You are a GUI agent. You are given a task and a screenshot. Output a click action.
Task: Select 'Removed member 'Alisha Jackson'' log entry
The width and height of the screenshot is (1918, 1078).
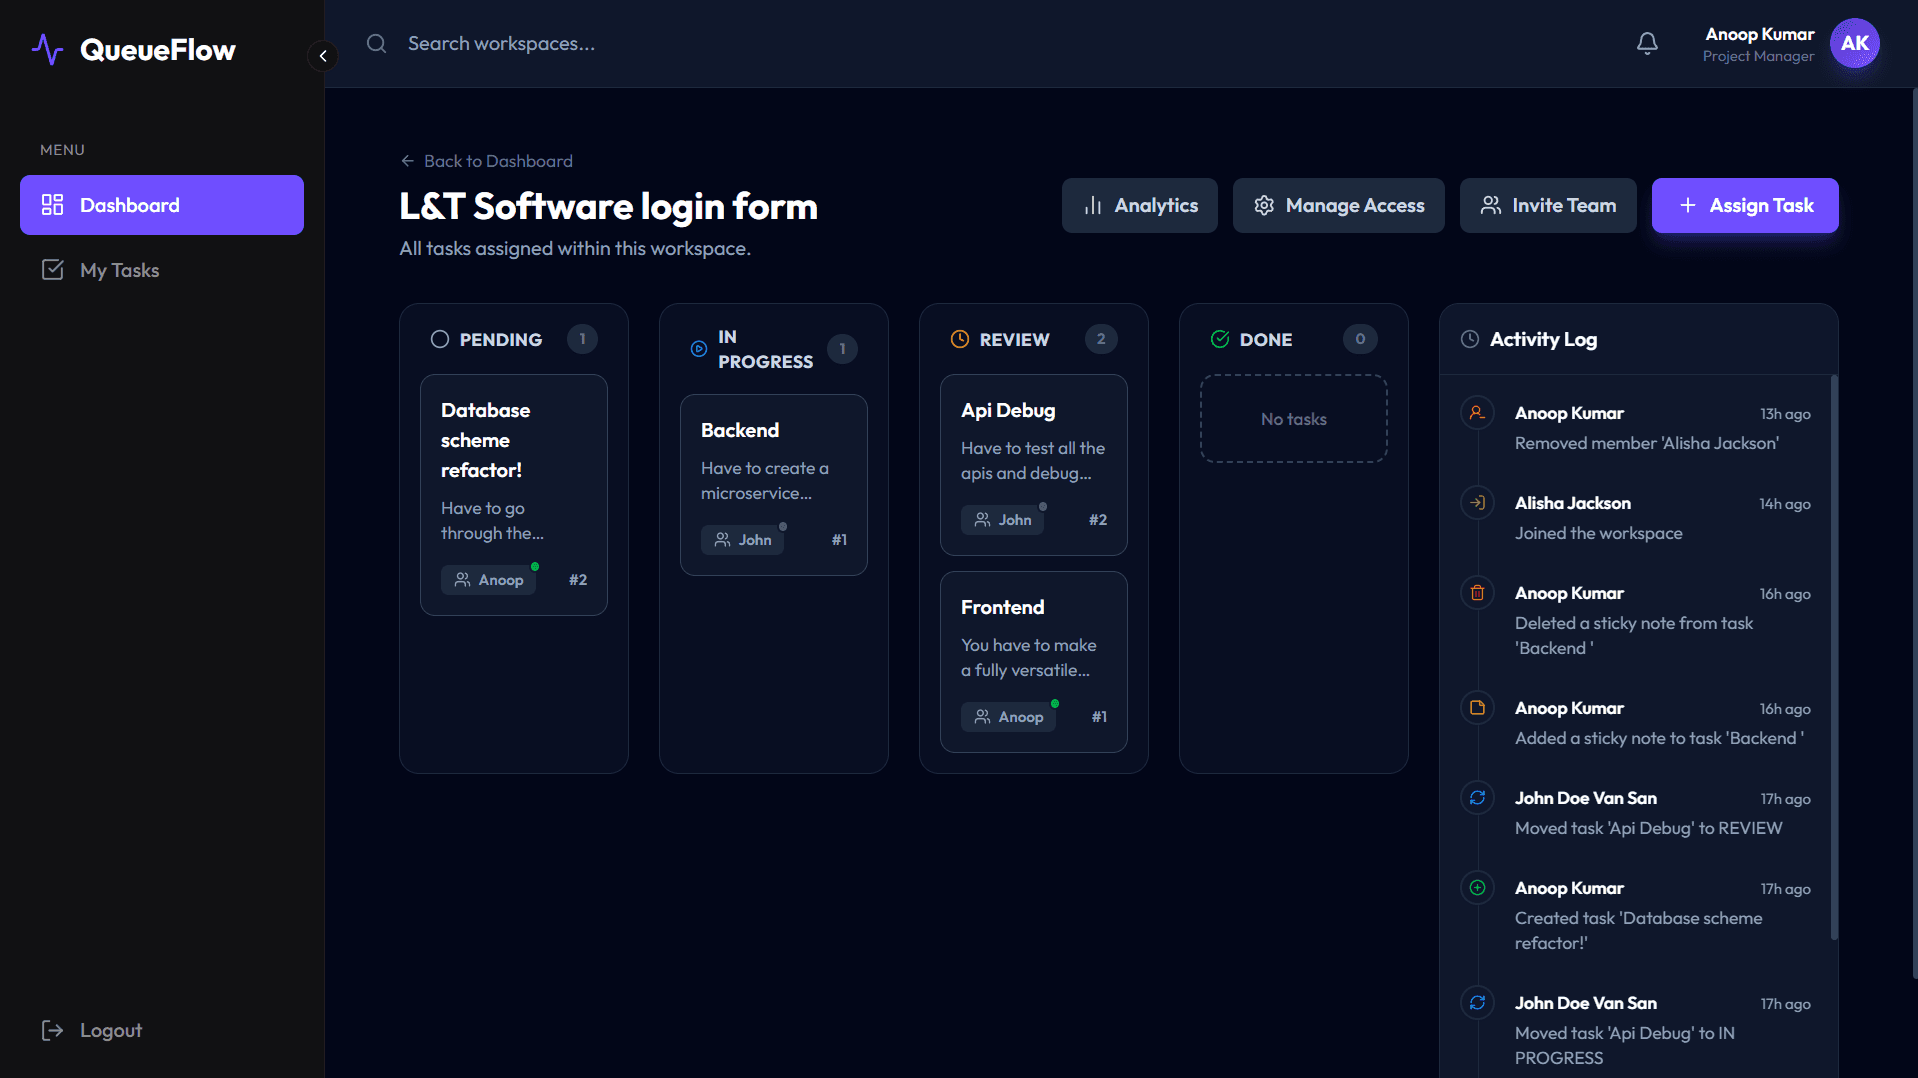(1646, 444)
